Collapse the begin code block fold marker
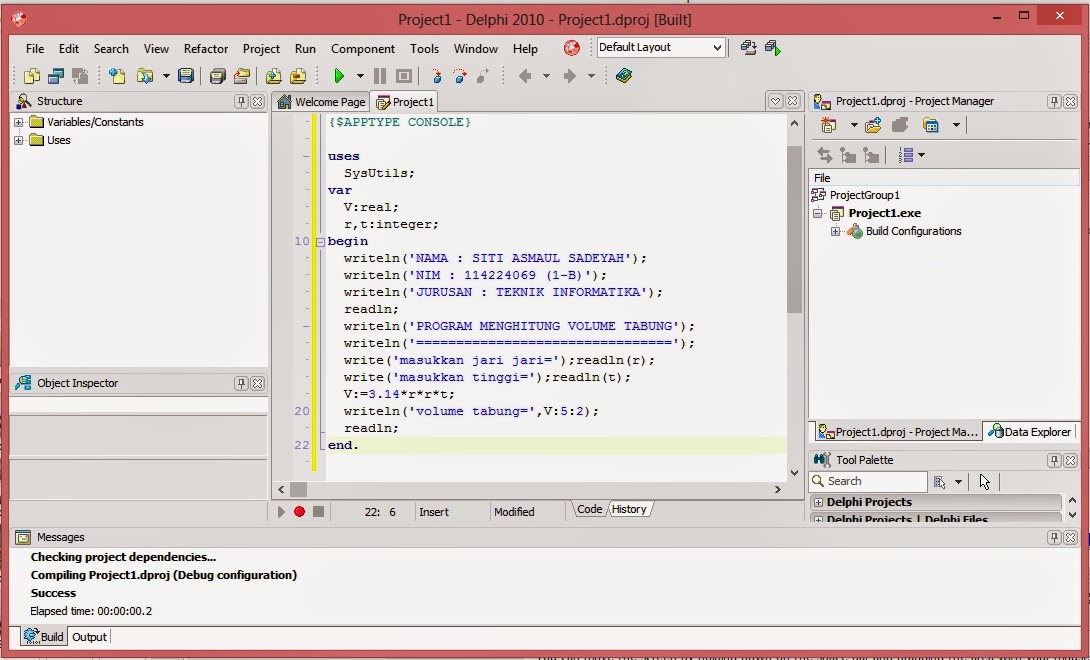This screenshot has height=660, width=1090. pyautogui.click(x=320, y=242)
